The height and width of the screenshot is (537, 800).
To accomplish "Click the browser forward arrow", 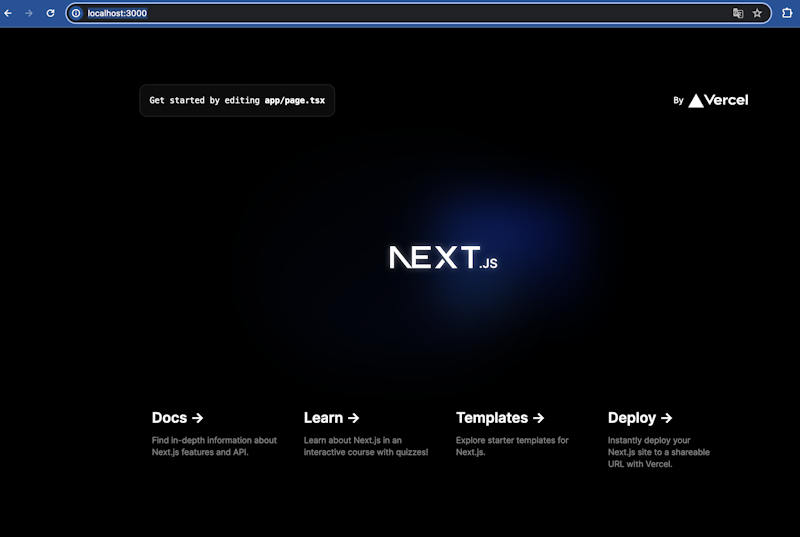I will 29,13.
